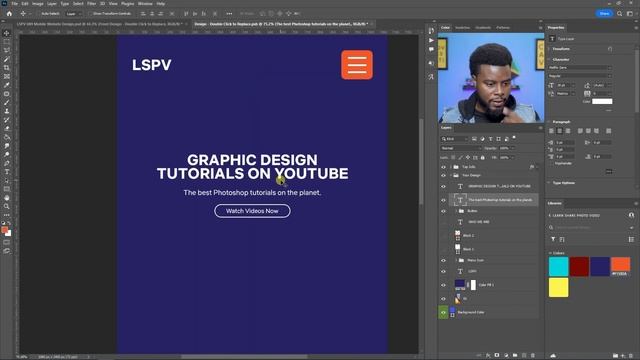The width and height of the screenshot is (640, 360).
Task: Click the new layer icon at Layers panel bottom
Action: coord(524,355)
